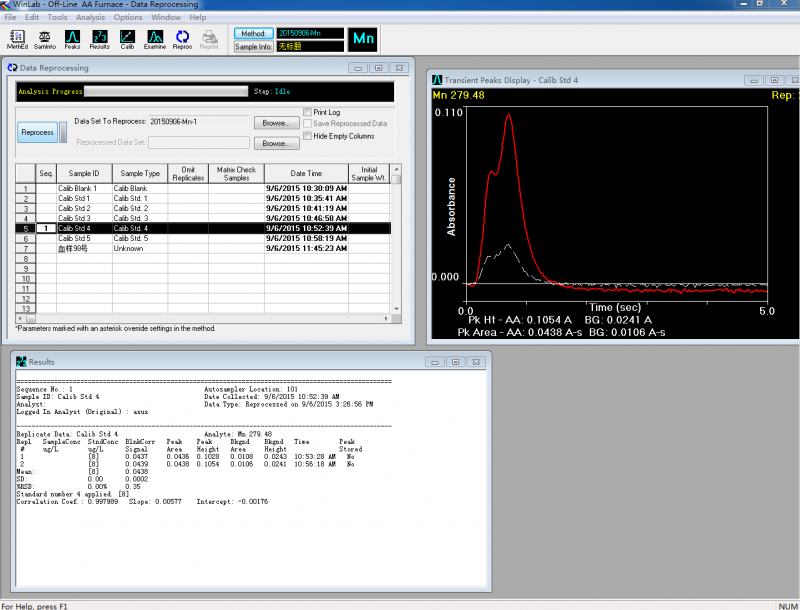Enable the Print Log checkbox
The height and width of the screenshot is (610, 800).
point(308,112)
